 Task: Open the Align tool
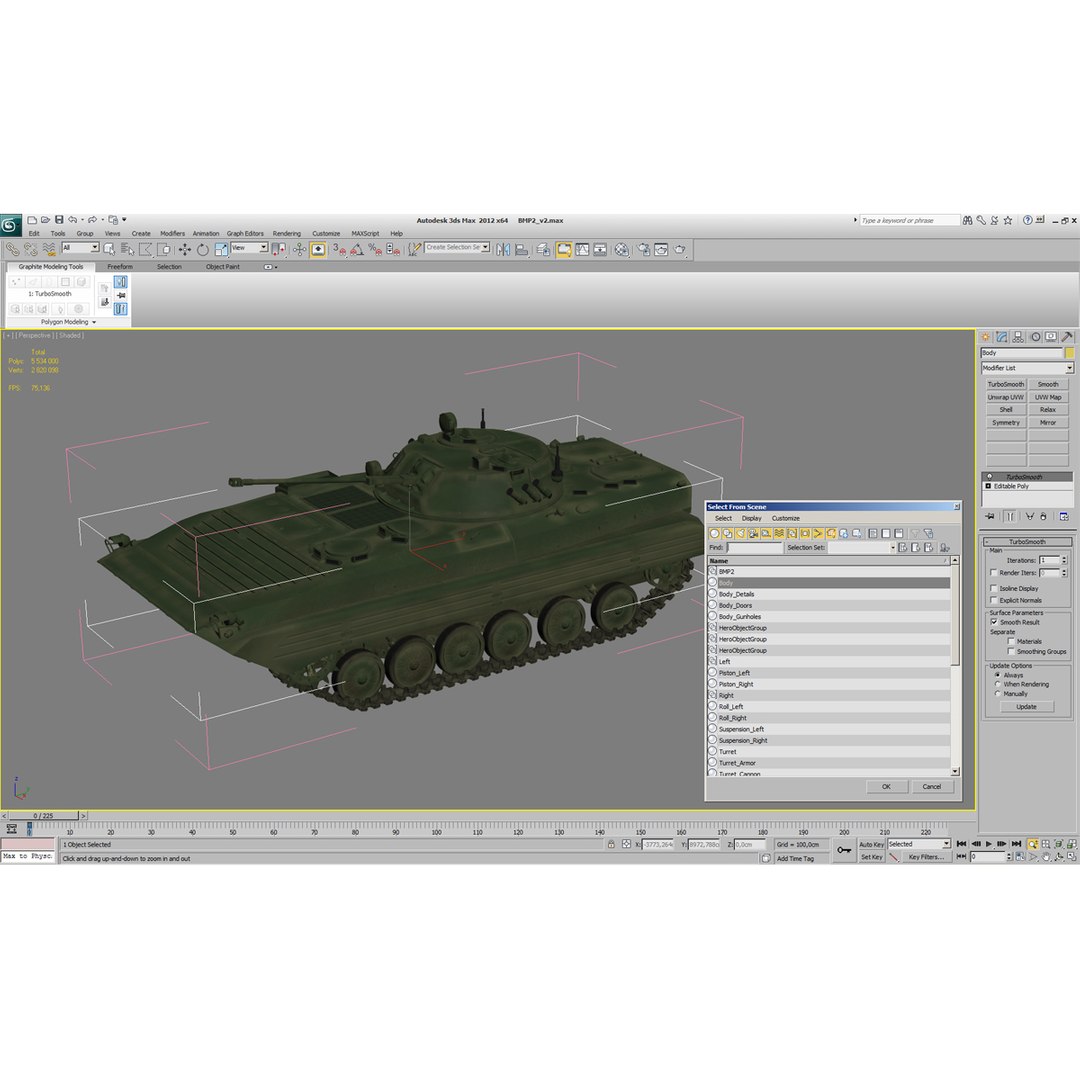(x=521, y=249)
